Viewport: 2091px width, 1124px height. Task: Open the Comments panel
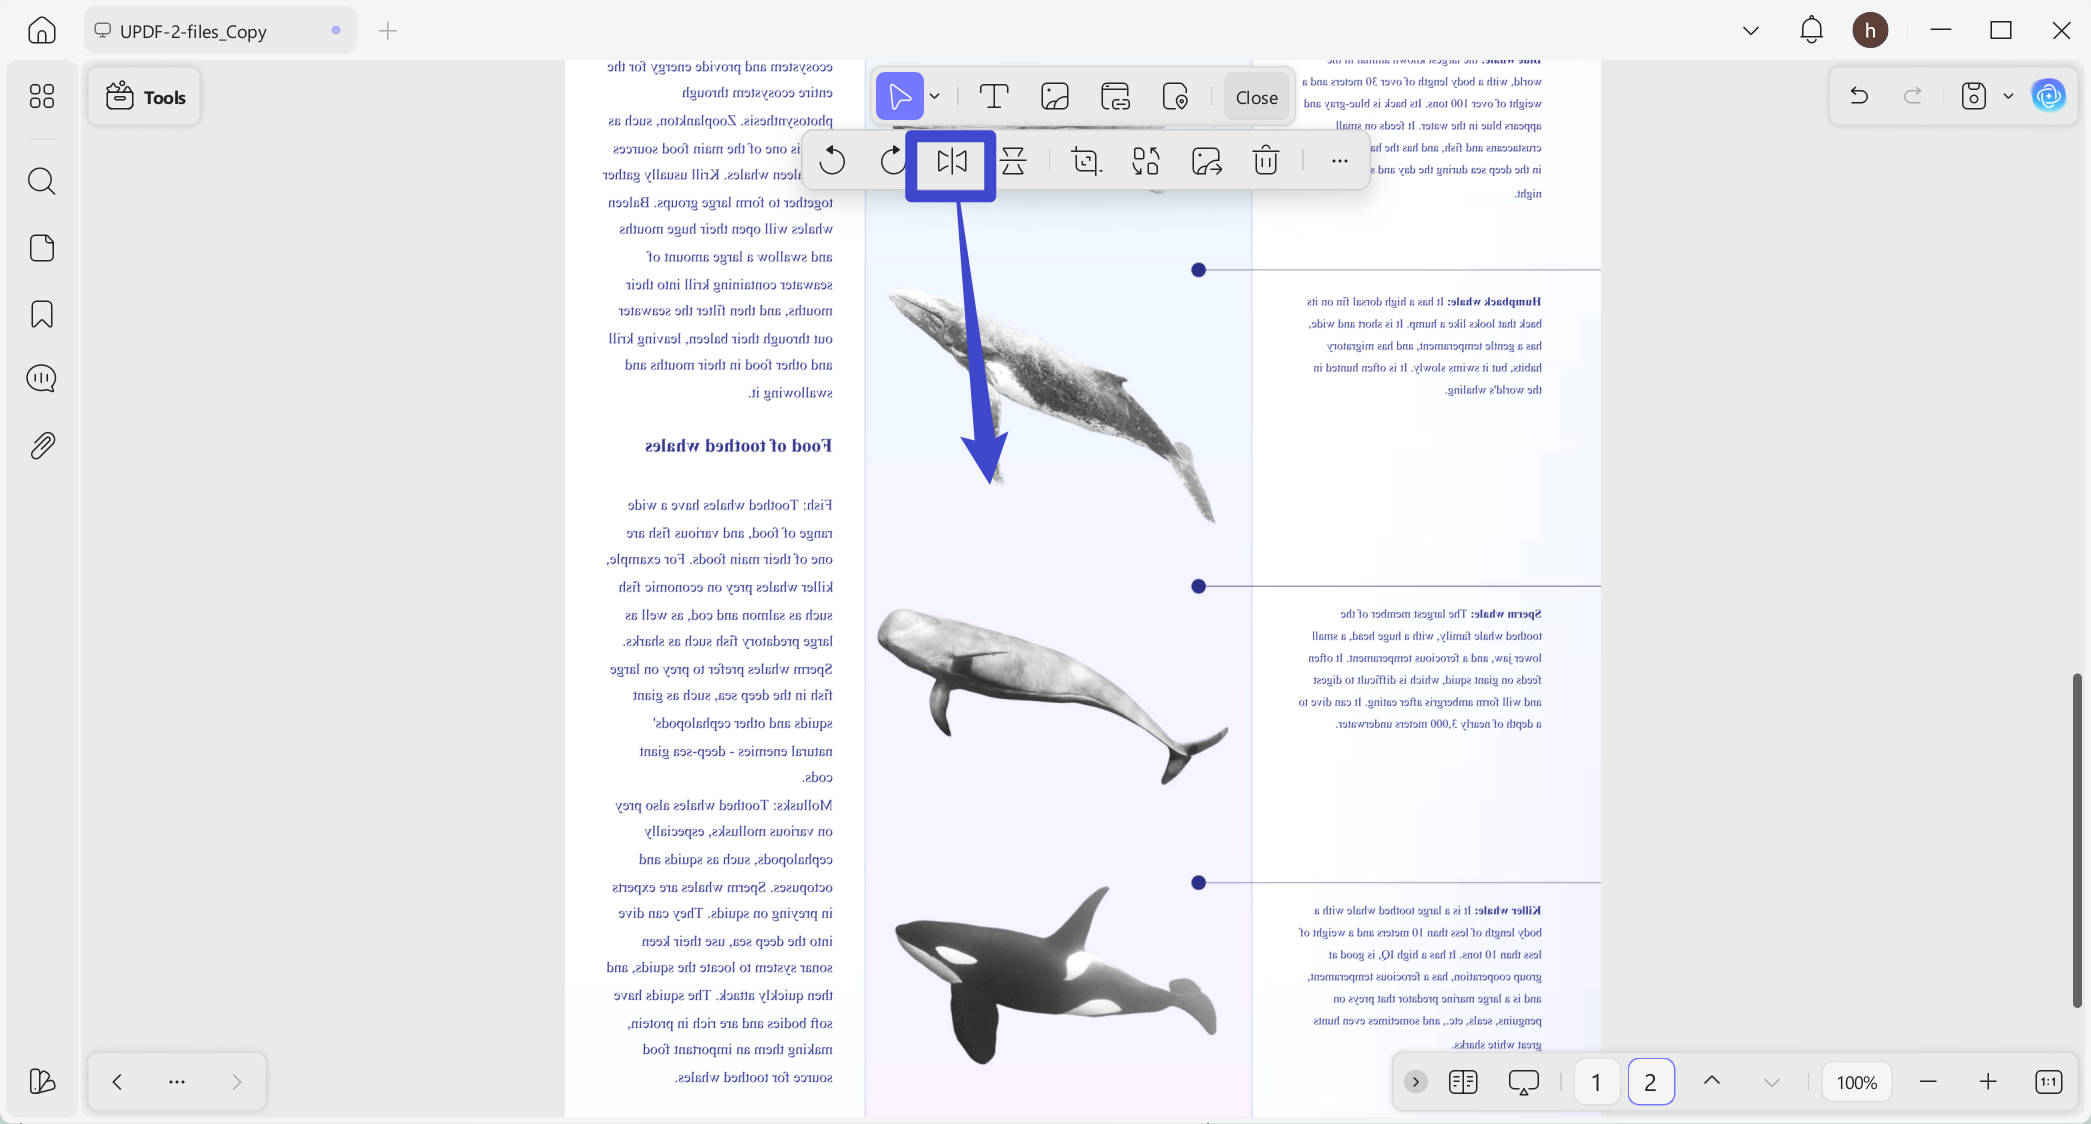point(42,379)
